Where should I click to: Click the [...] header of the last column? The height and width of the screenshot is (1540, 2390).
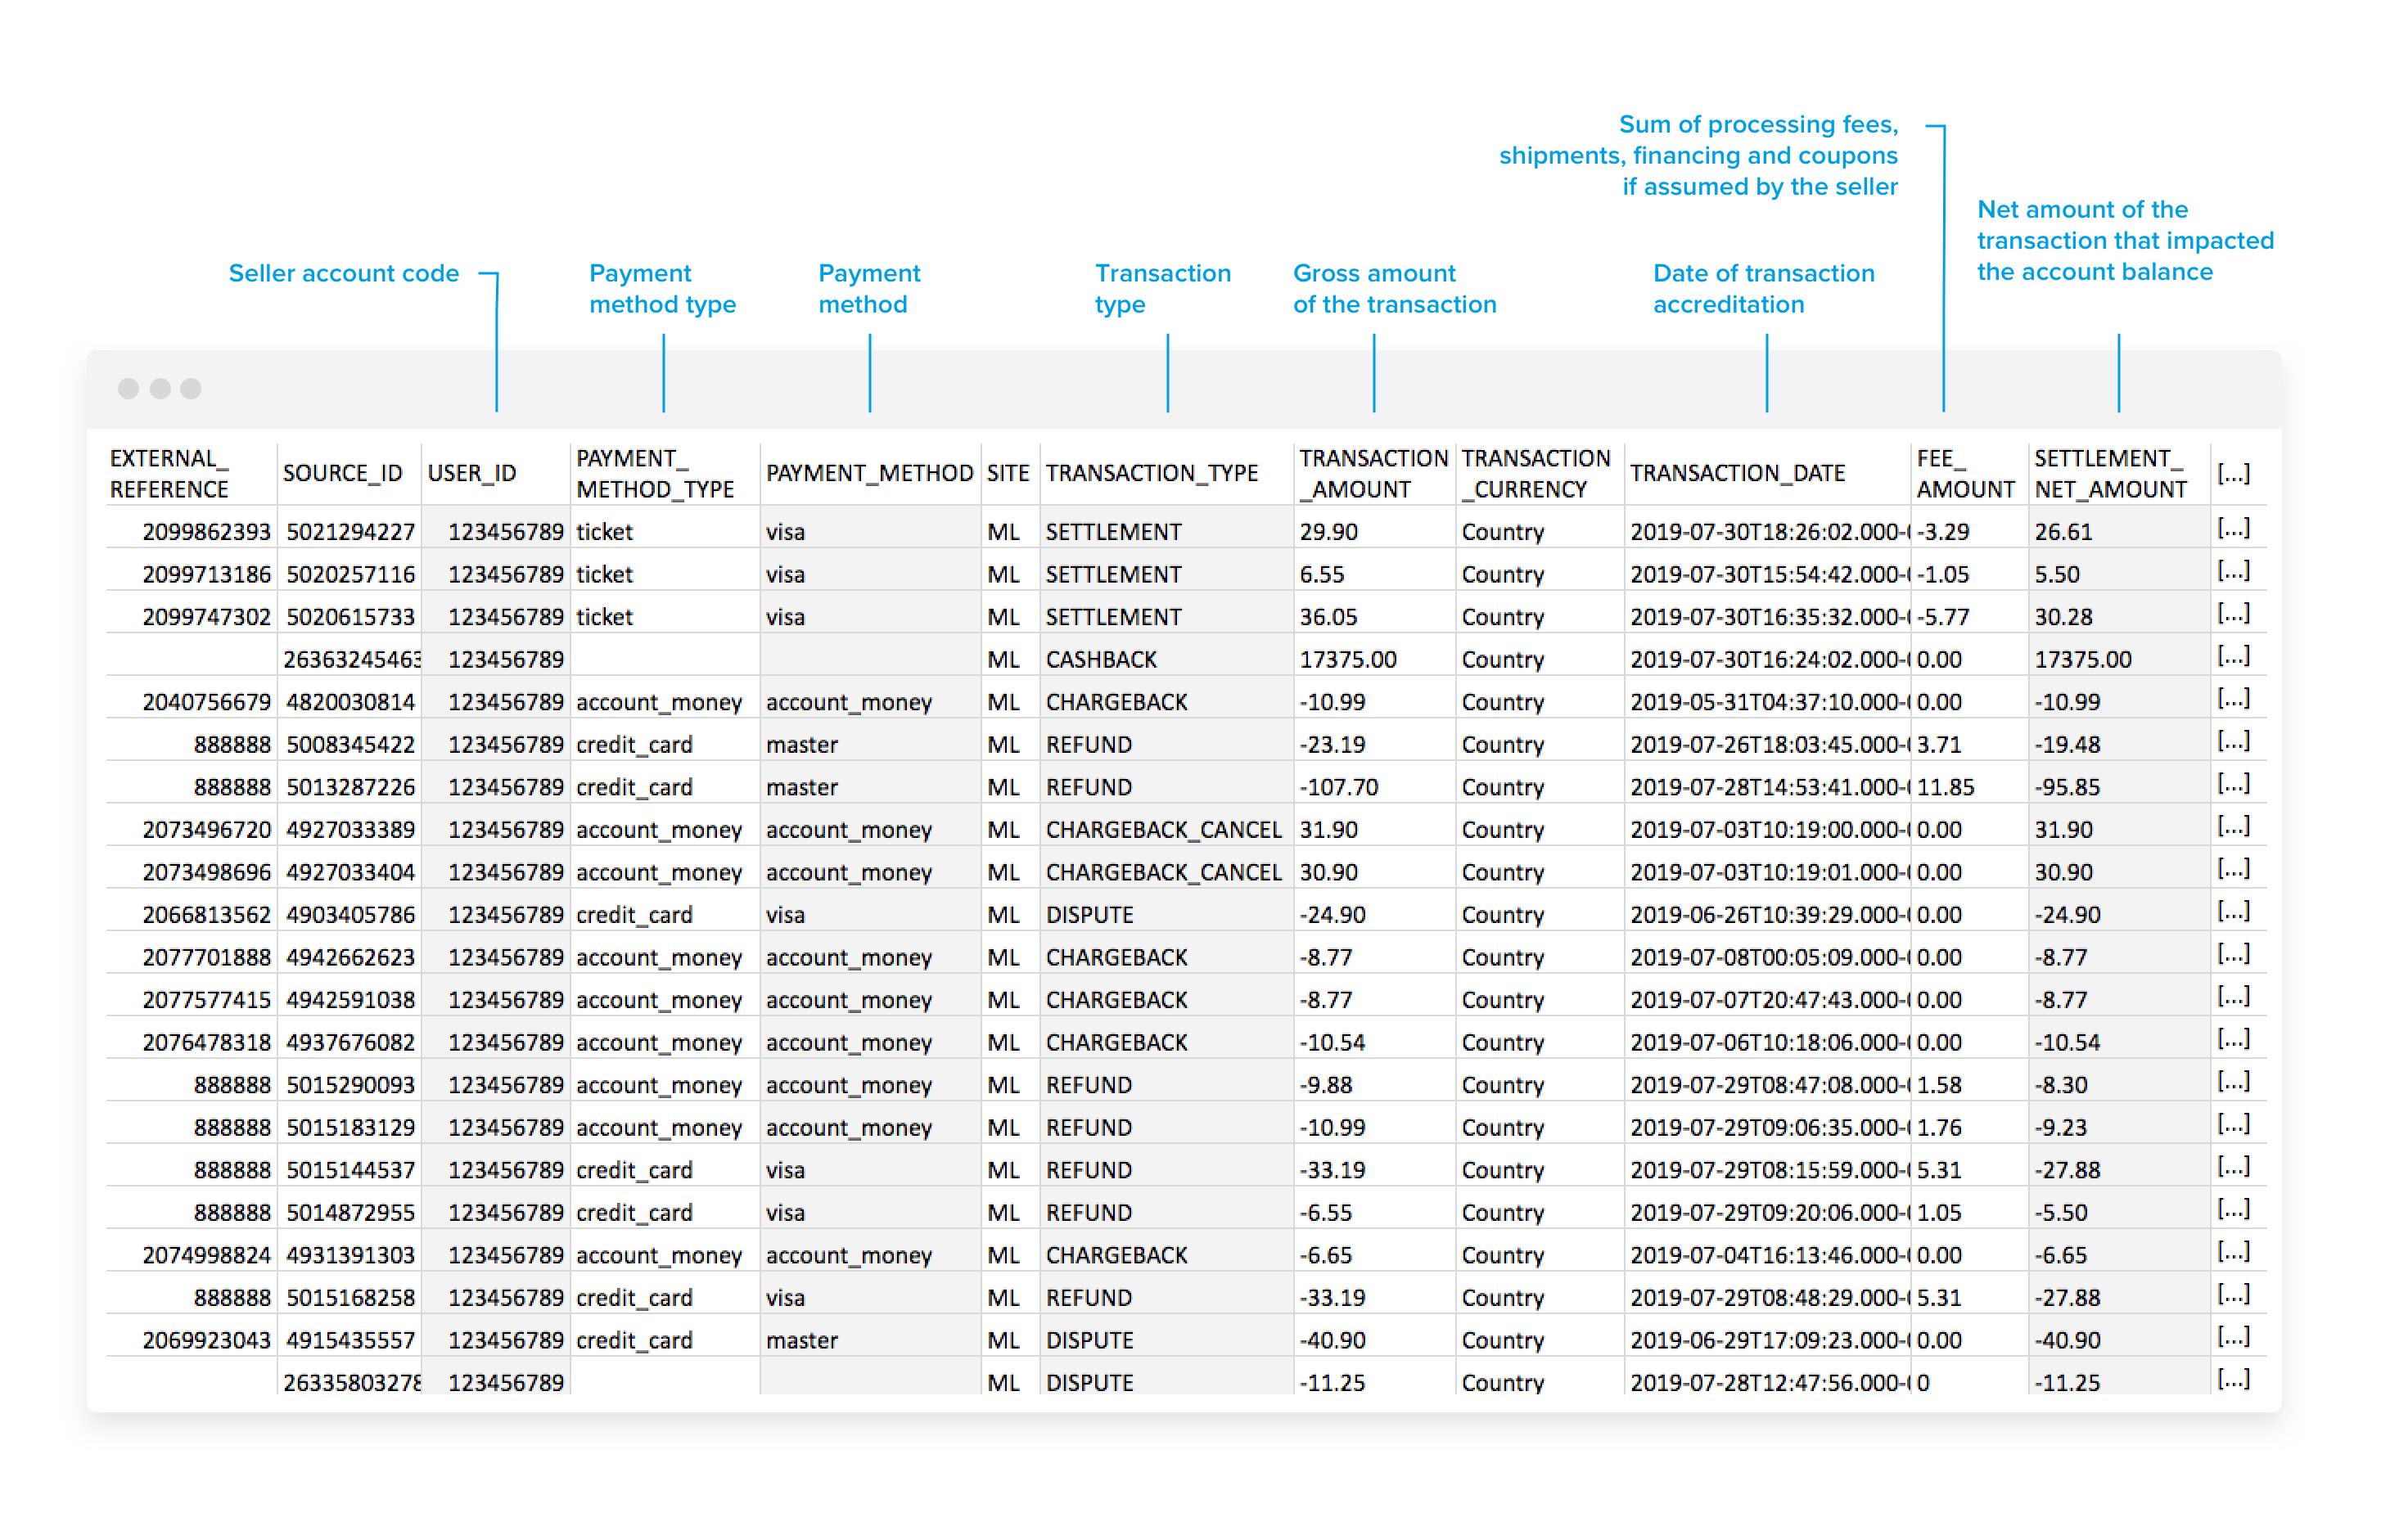(2233, 473)
